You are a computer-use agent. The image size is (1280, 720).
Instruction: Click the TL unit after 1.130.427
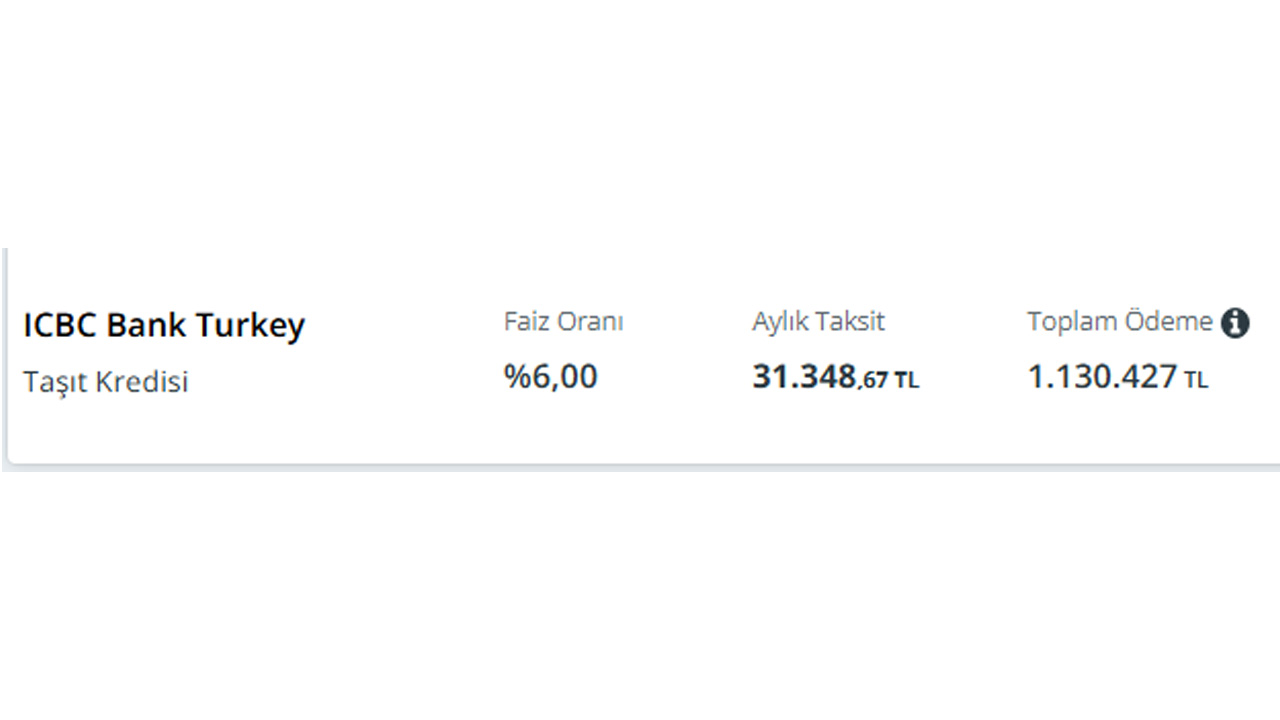[x=1196, y=381]
